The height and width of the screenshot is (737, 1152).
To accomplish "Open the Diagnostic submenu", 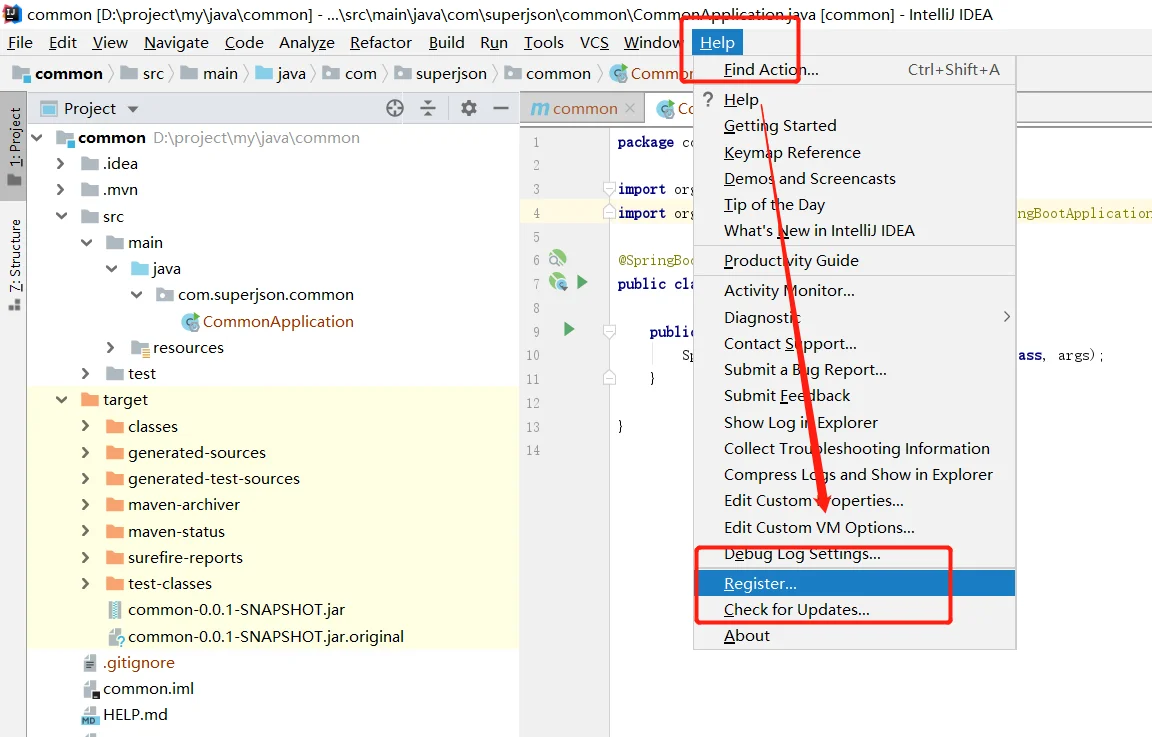I will coord(855,317).
